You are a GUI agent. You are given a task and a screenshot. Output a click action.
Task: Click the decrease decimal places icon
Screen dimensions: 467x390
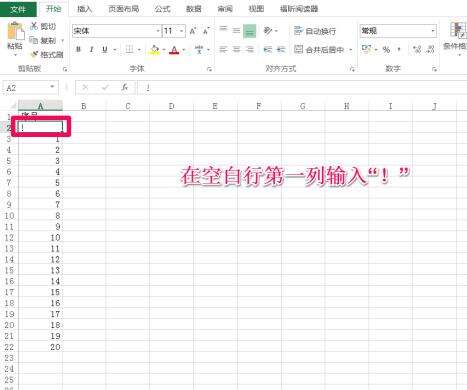tap(431, 50)
